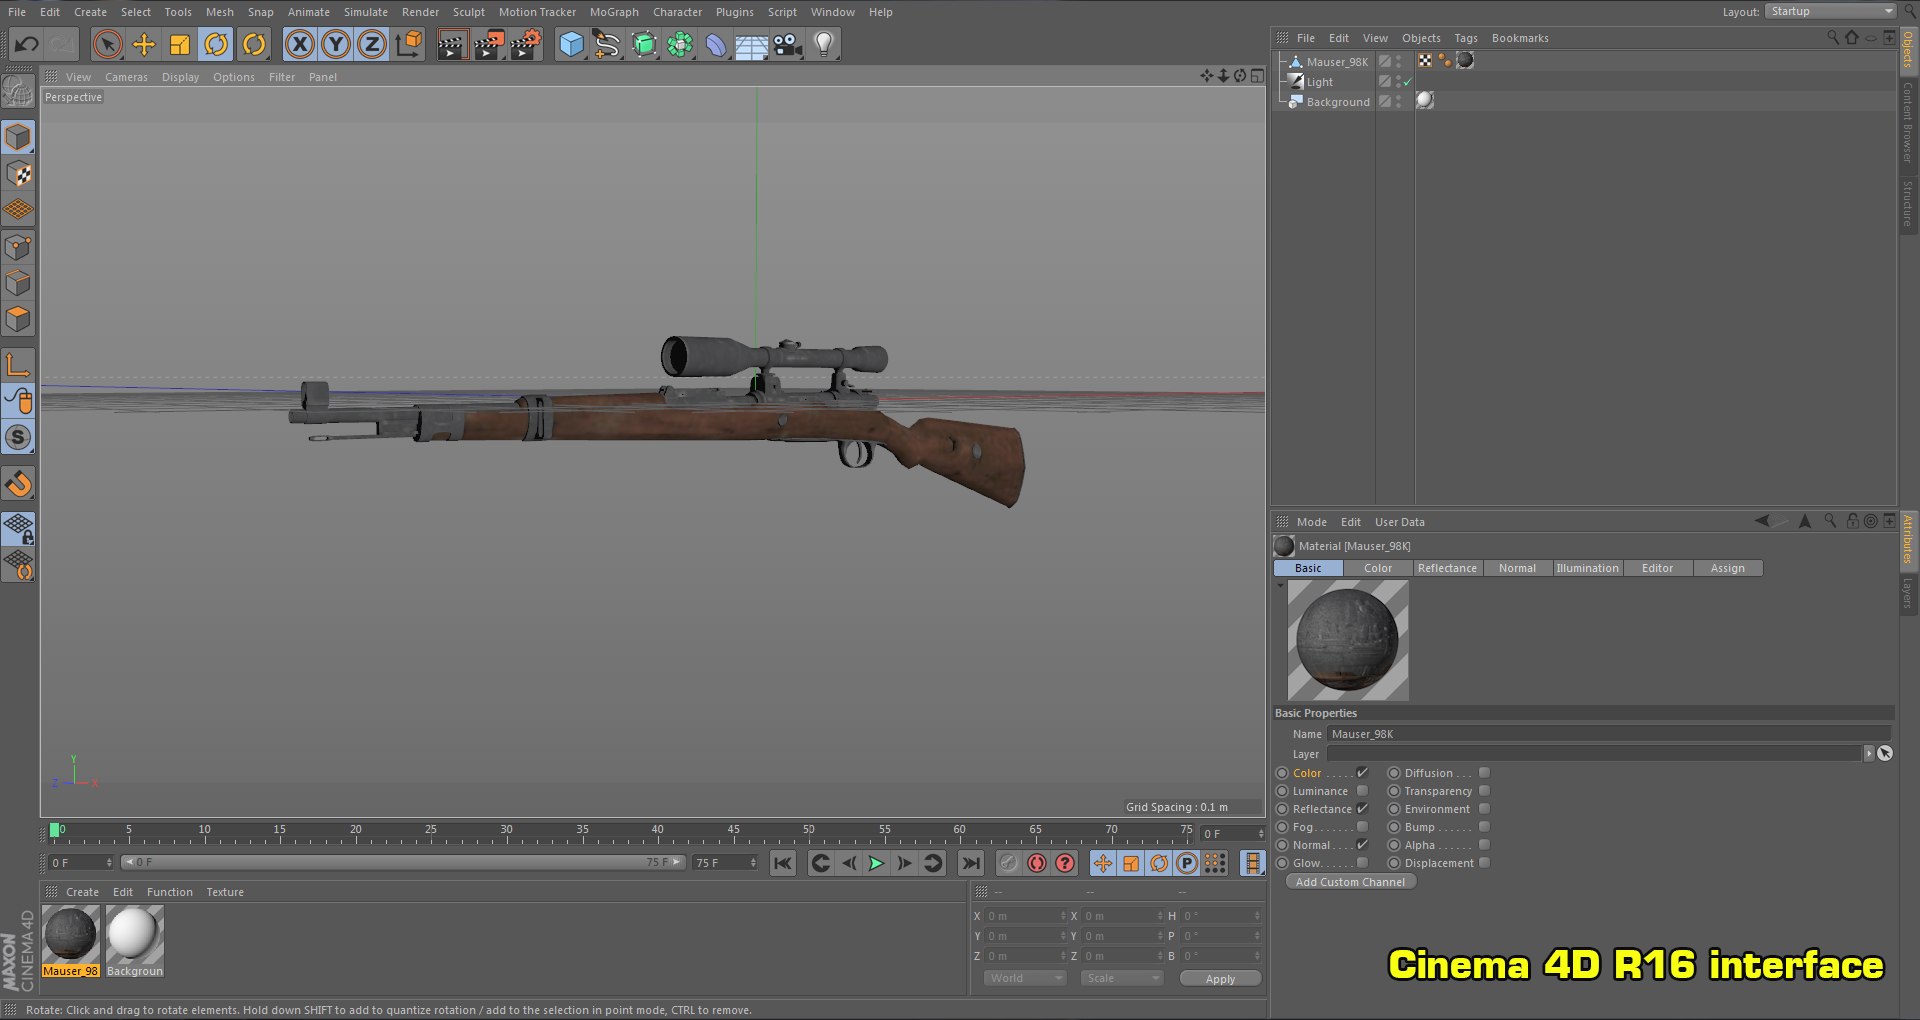Switch to the Reflectance tab
The image size is (1920, 1020).
point(1447,568)
